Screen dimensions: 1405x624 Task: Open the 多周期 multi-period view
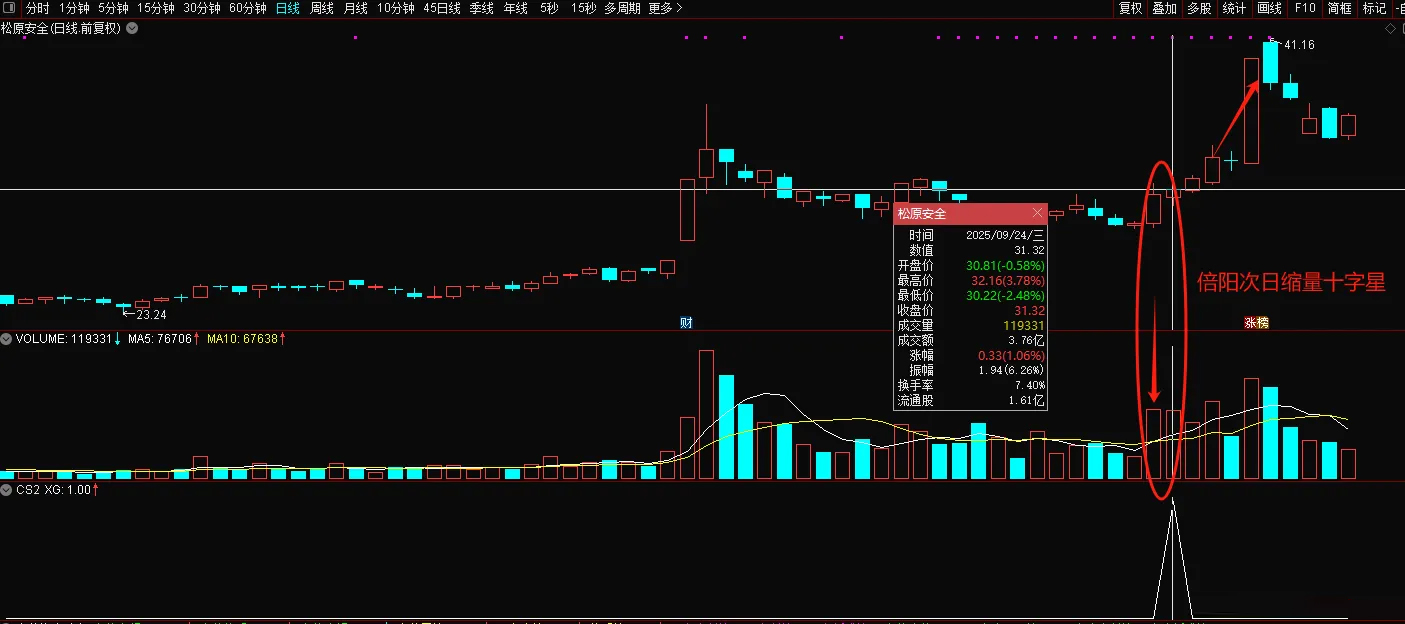pos(623,8)
